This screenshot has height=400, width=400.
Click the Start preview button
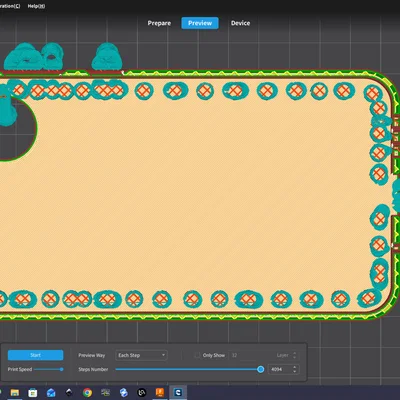pyautogui.click(x=36, y=355)
